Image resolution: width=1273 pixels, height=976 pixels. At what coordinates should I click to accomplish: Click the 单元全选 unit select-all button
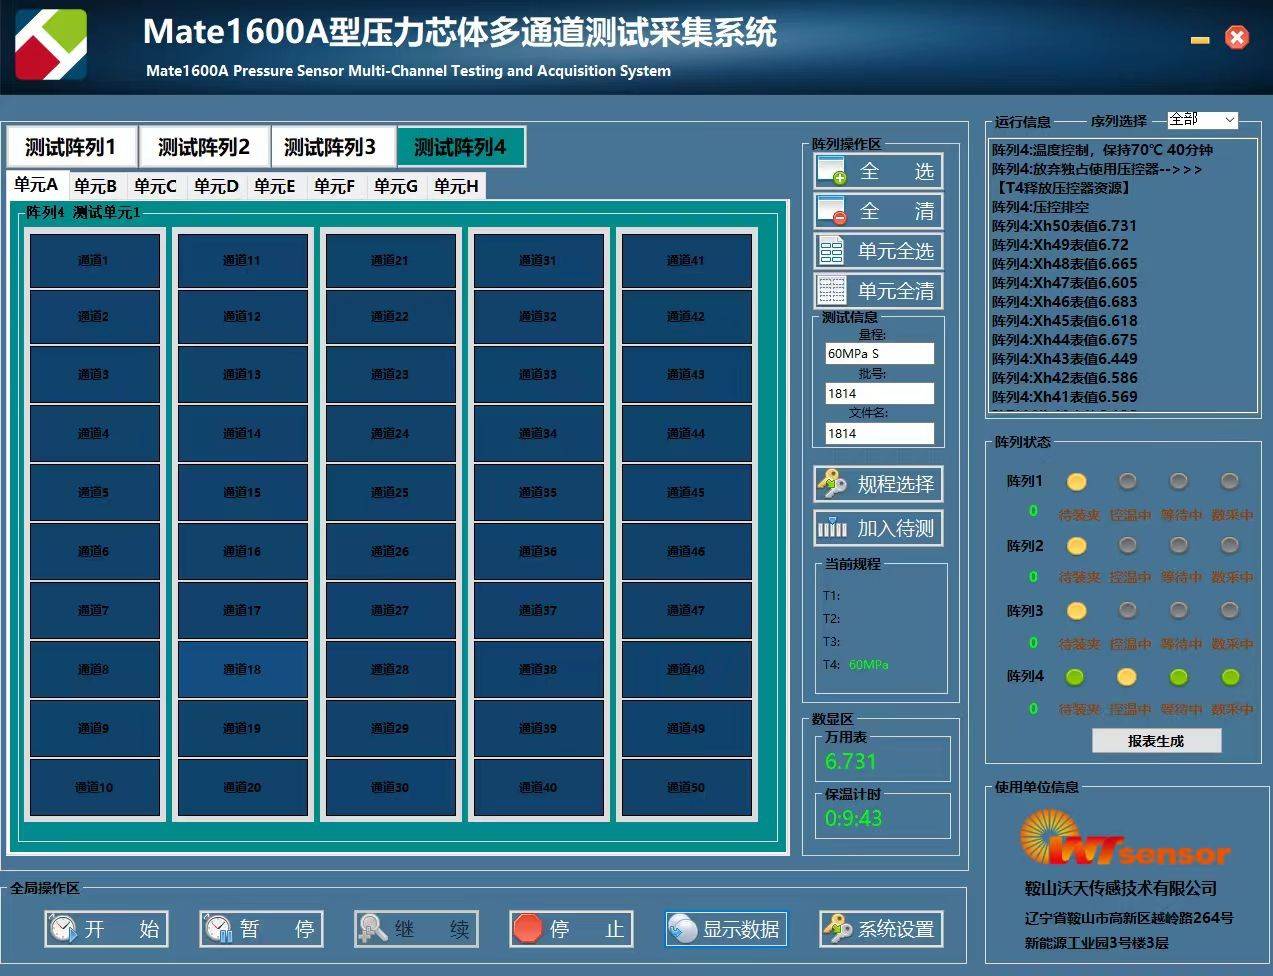coord(878,251)
